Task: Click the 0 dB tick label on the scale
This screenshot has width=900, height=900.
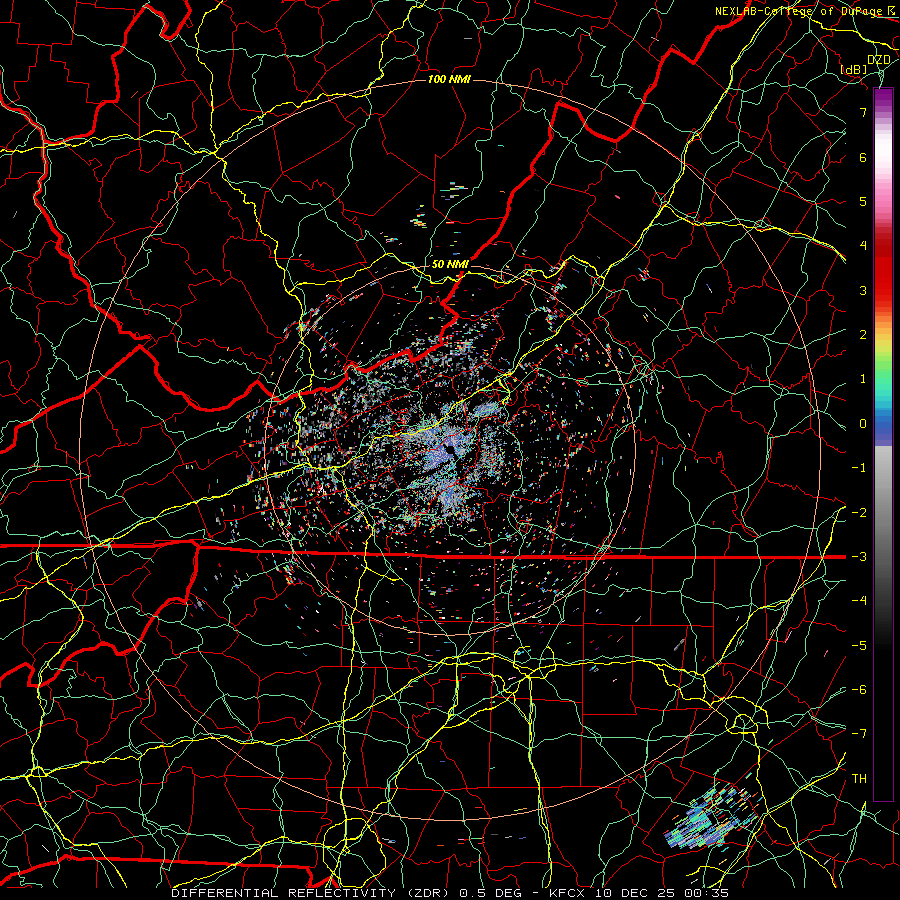Action: pos(863,424)
